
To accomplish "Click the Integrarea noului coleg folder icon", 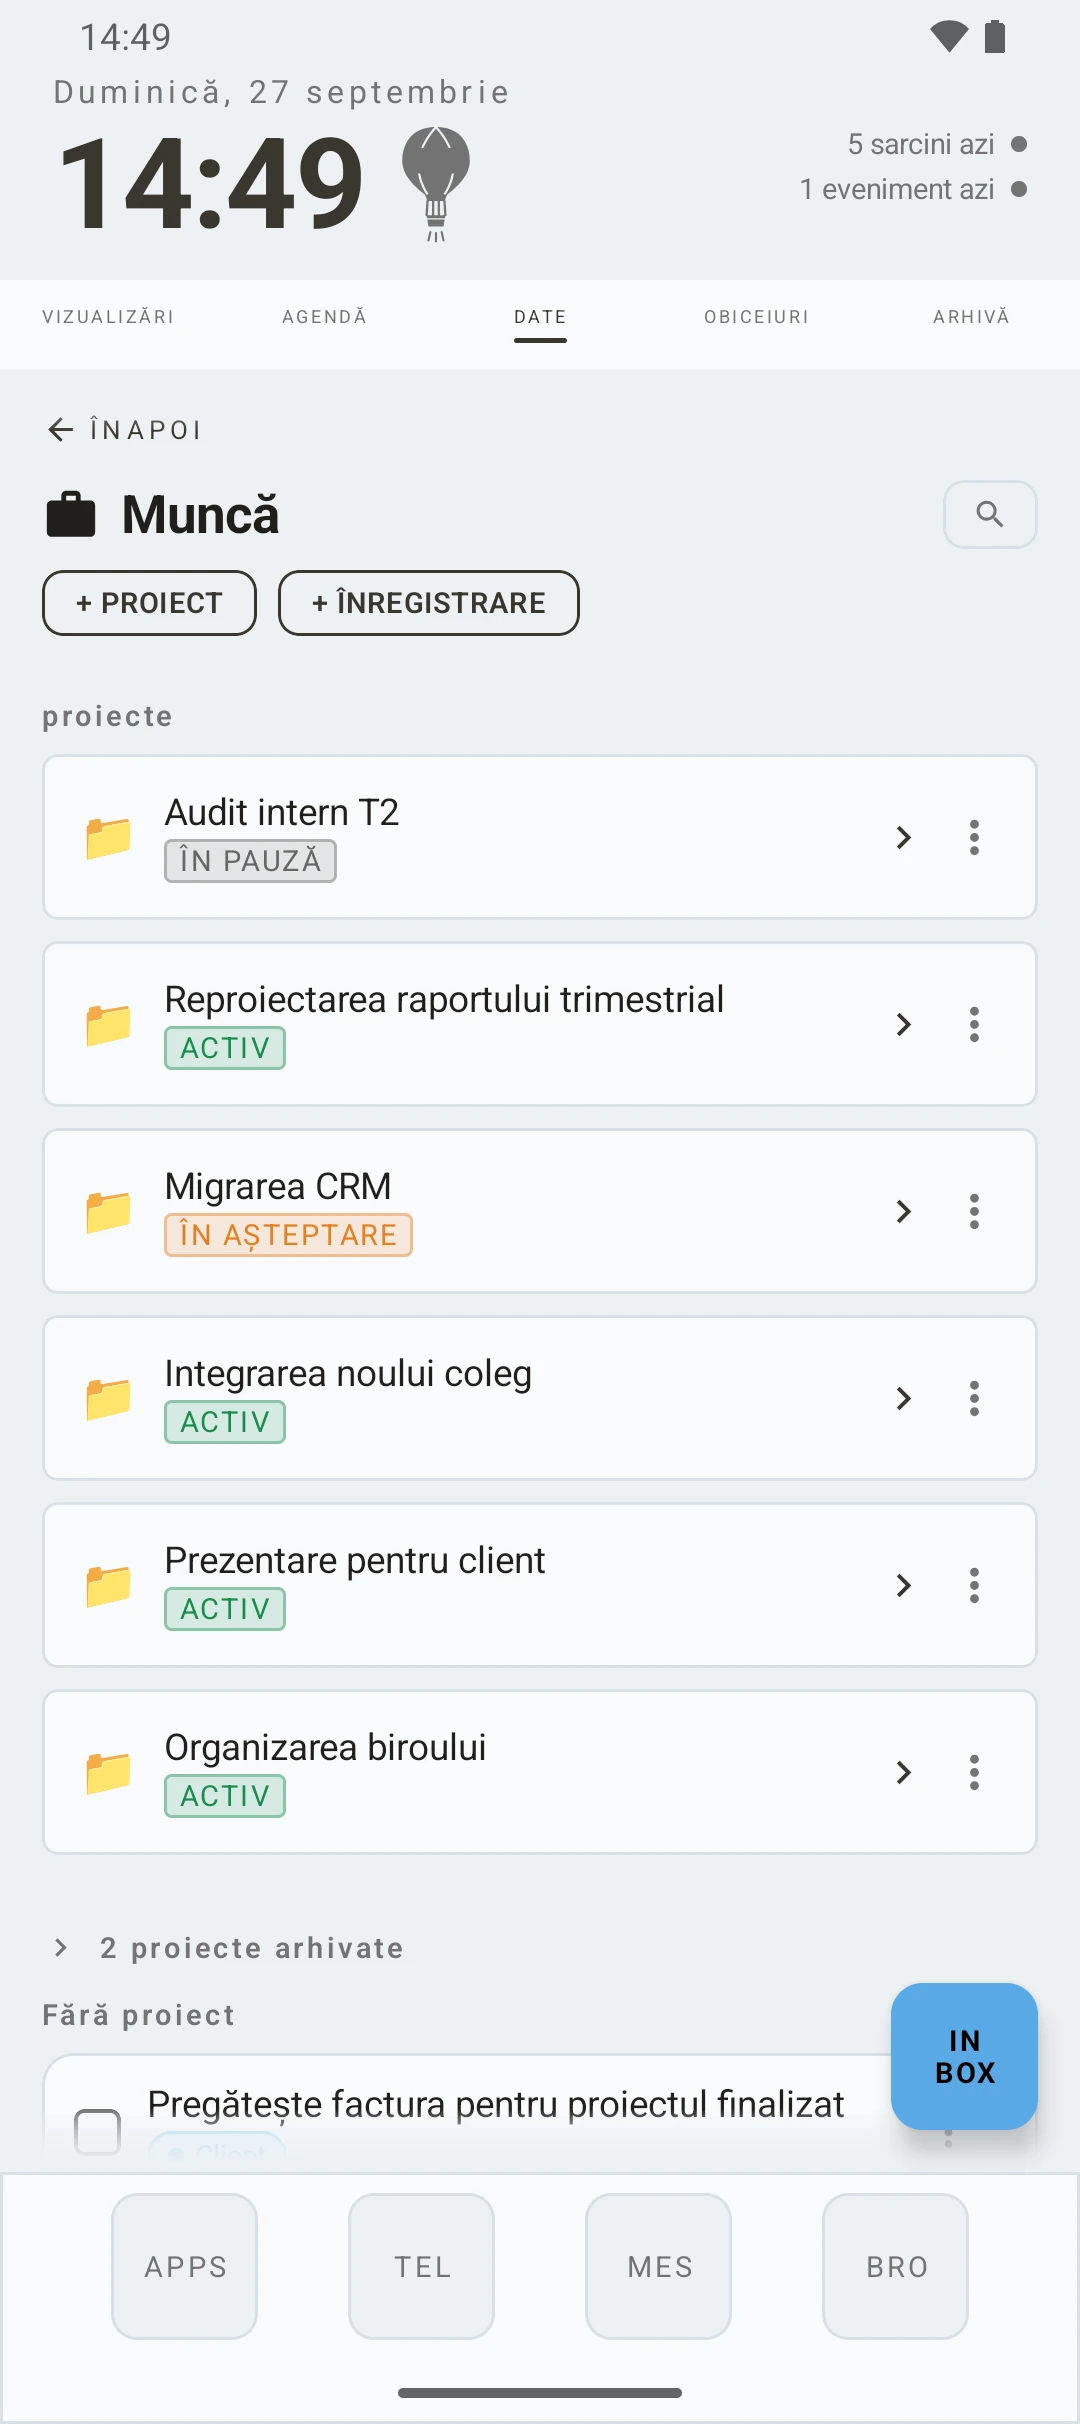I will tap(108, 1398).
